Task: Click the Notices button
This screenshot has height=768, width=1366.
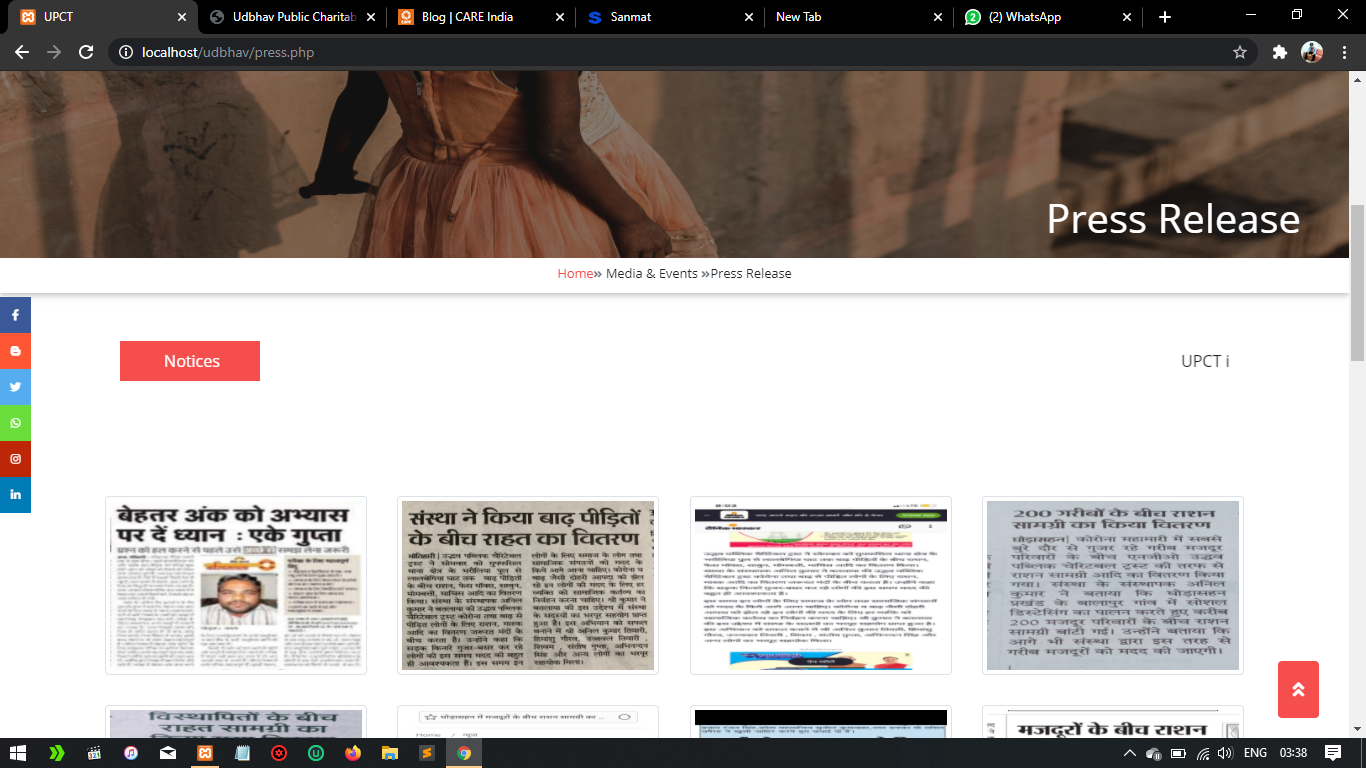Action: pos(190,361)
